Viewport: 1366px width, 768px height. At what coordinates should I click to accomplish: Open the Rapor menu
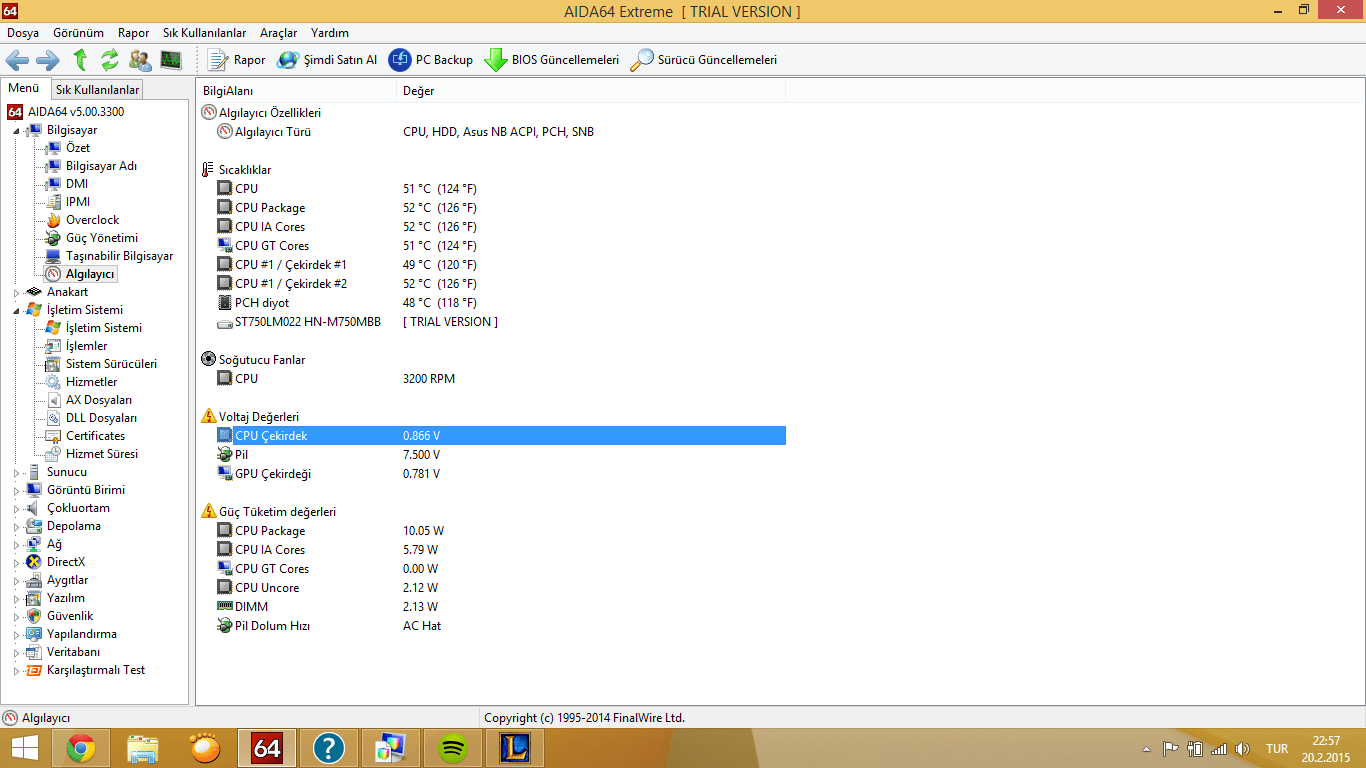(x=134, y=33)
